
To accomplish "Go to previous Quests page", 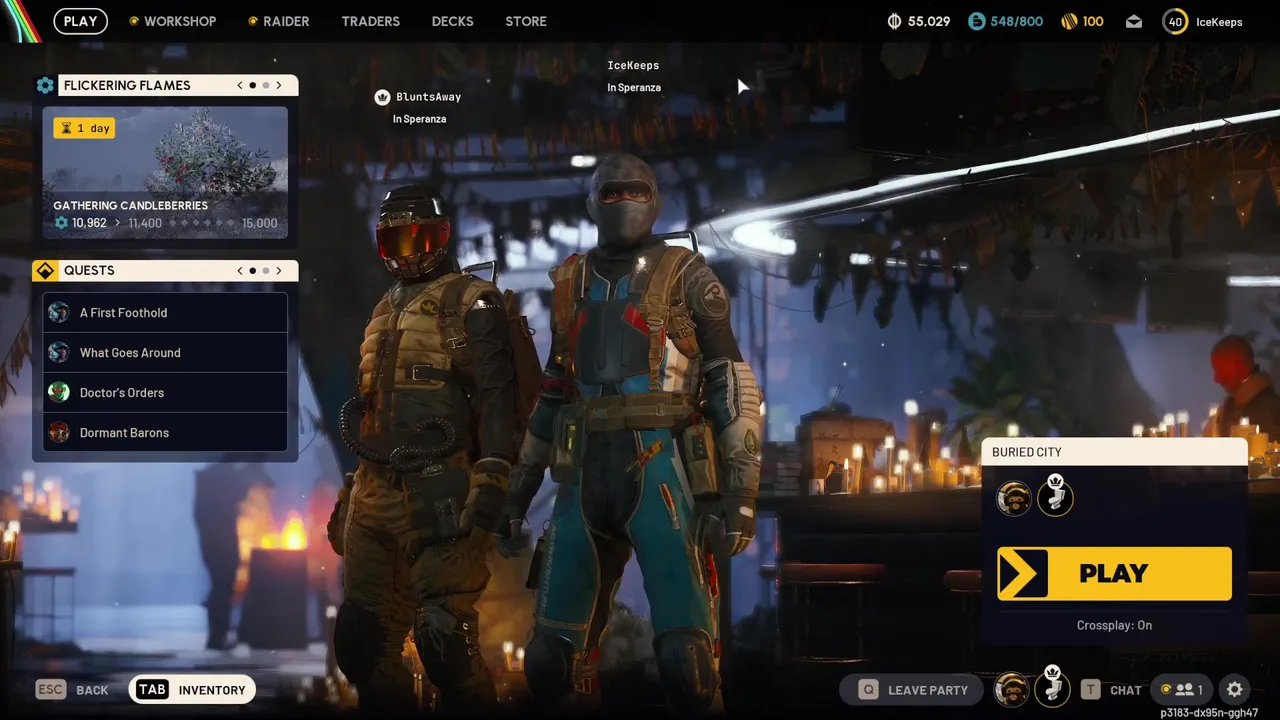I will (240, 270).
